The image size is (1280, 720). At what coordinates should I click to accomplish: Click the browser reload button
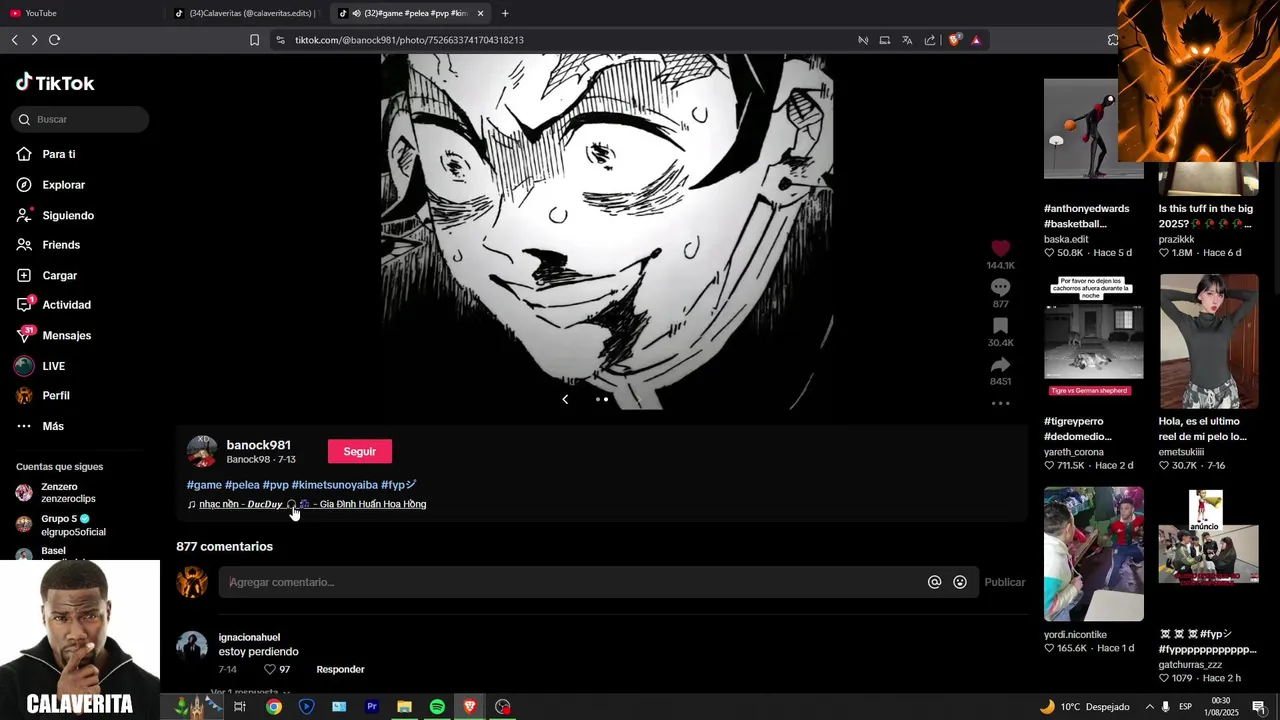point(54,40)
